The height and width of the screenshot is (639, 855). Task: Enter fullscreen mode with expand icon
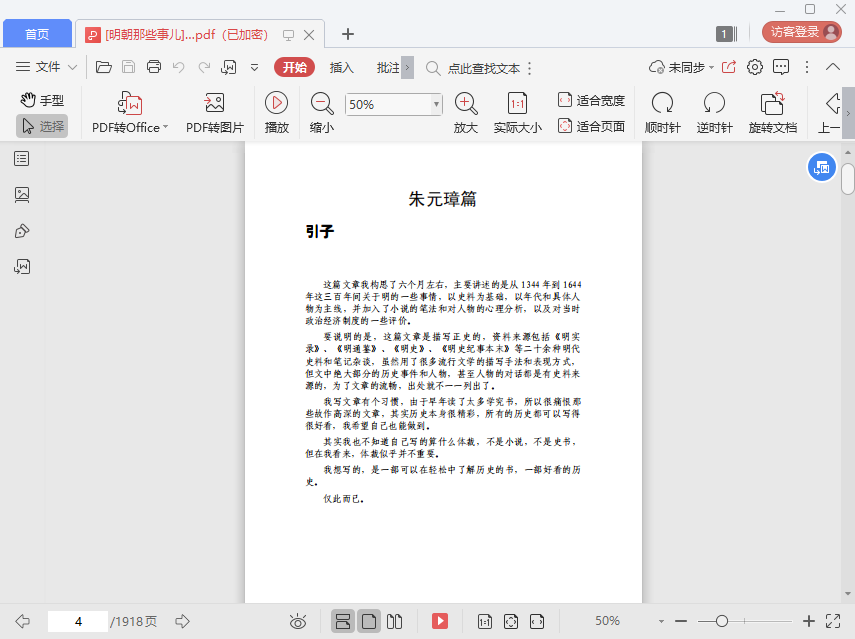pyautogui.click(x=833, y=621)
